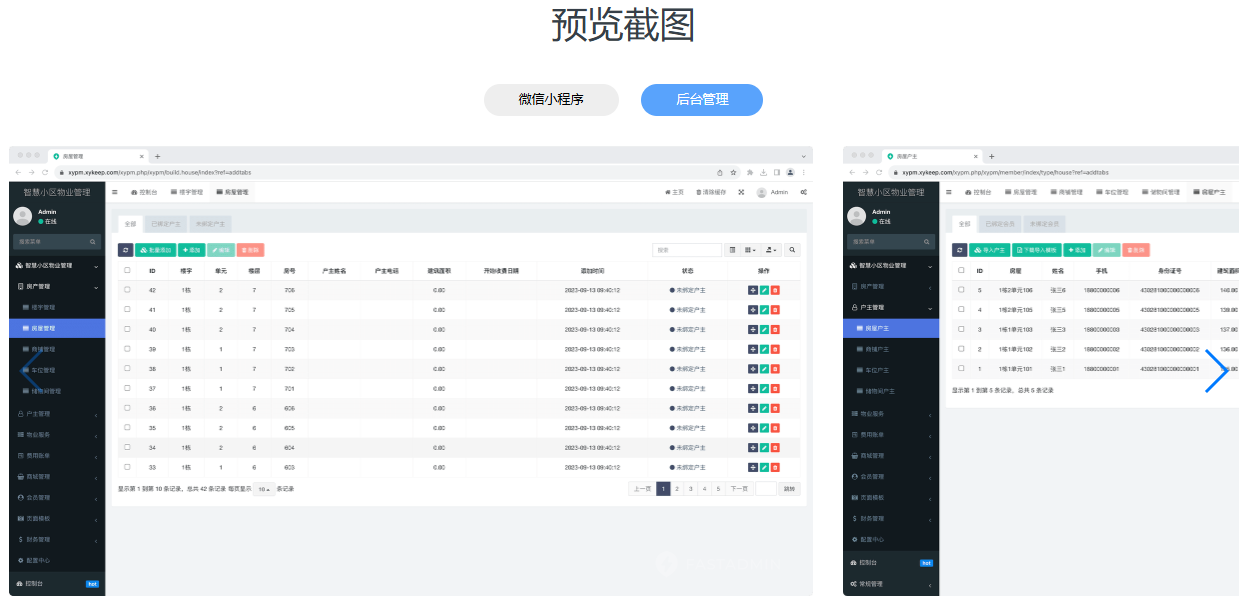Go to page 3 in table pagination

coord(690,487)
